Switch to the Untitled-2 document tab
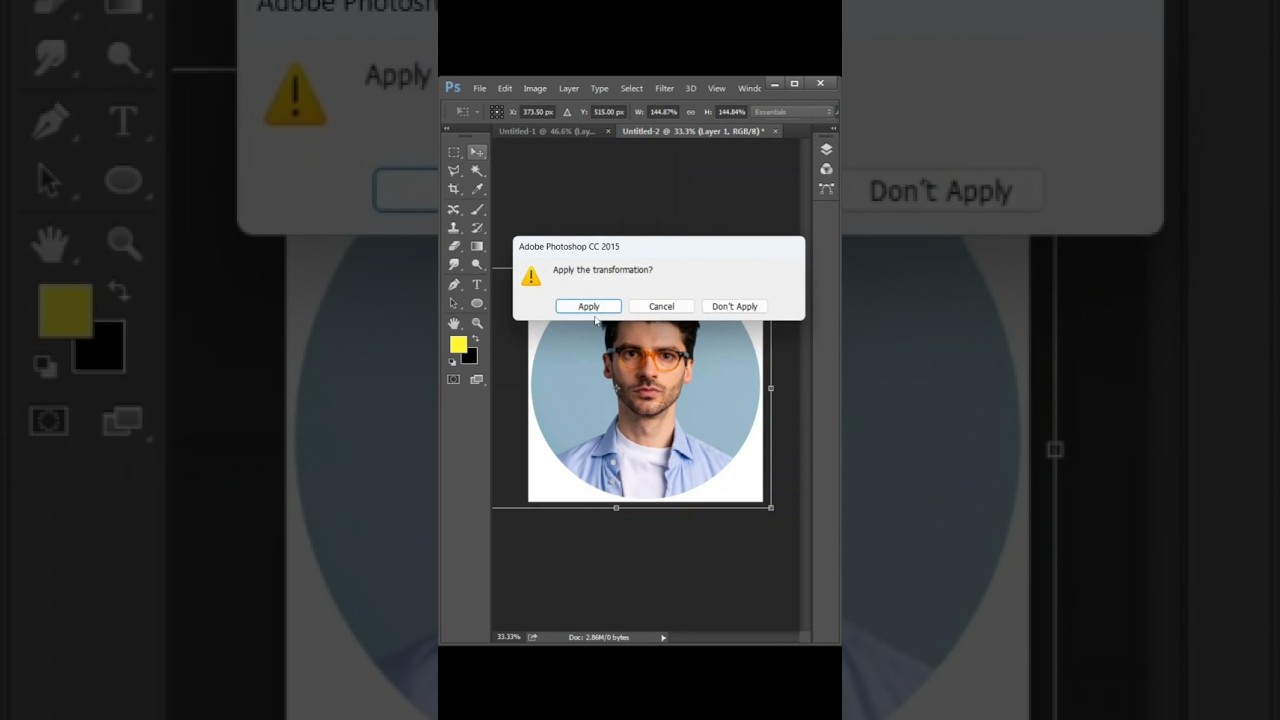The width and height of the screenshot is (1280, 720). [693, 131]
